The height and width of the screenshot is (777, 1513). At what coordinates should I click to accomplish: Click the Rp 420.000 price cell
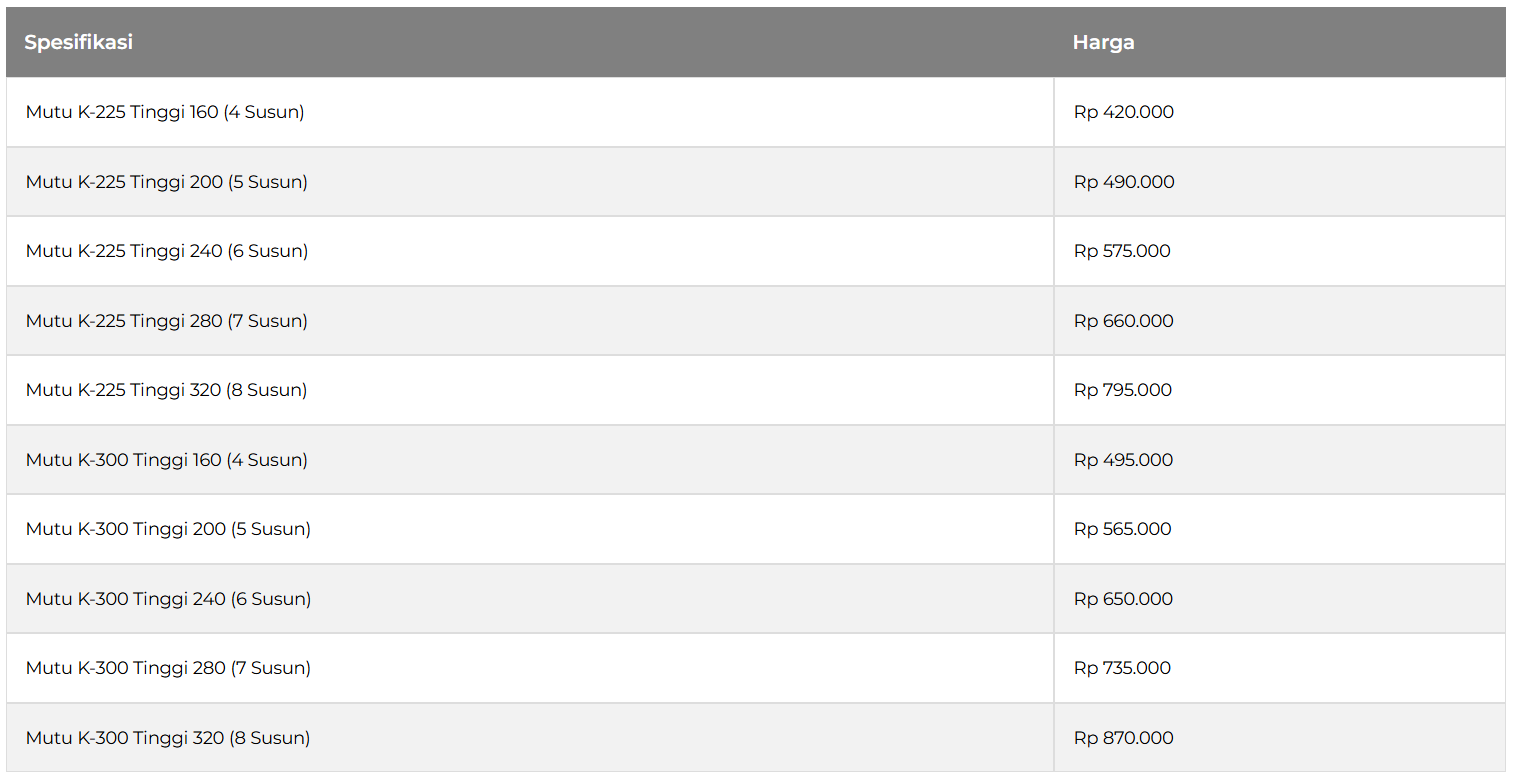(x=1280, y=112)
